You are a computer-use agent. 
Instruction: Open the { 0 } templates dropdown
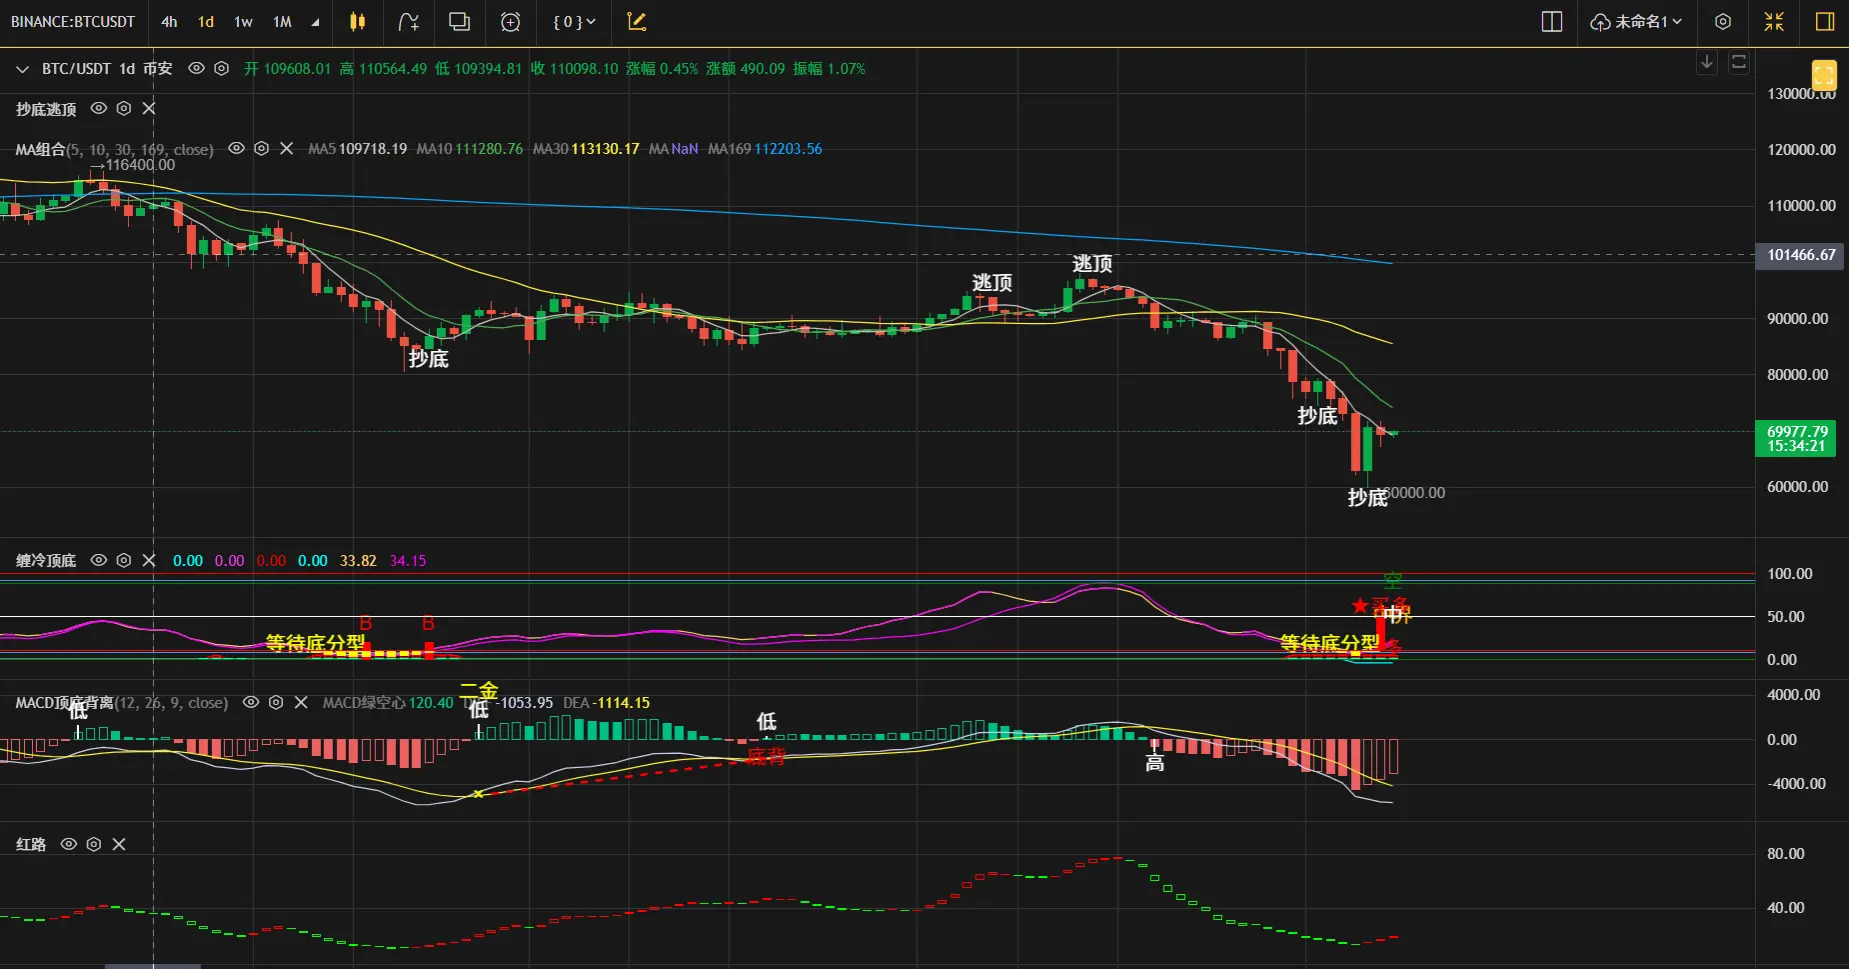(575, 22)
